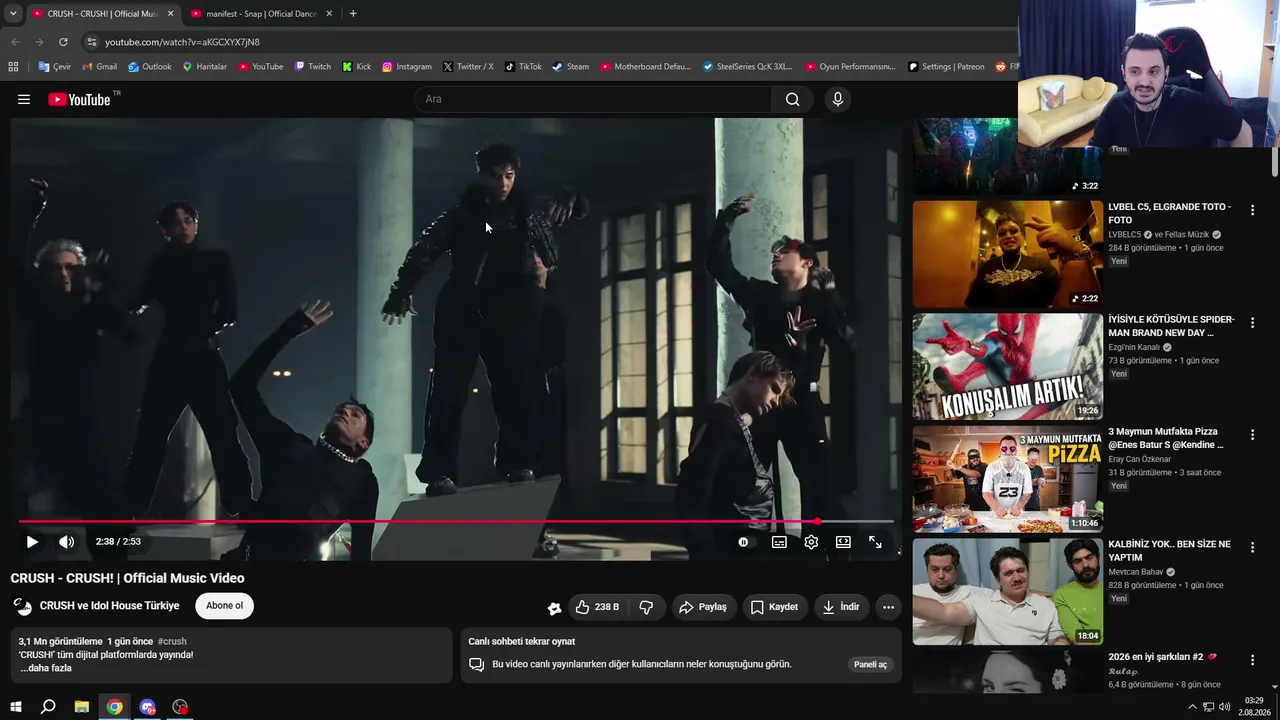Adjust system volume from the tray speaker icon
This screenshot has width=1280, height=720.
1224,707
